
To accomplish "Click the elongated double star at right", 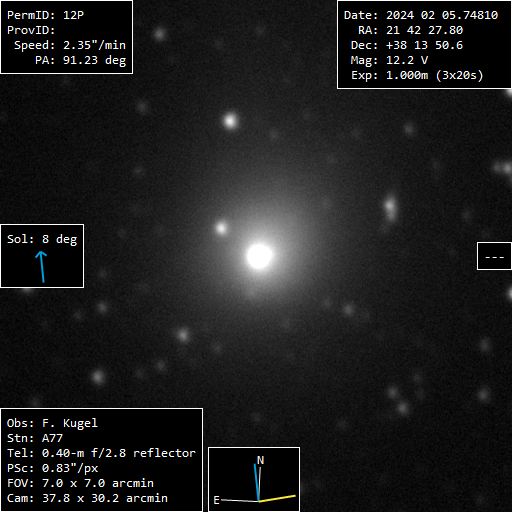I will pyautogui.click(x=390, y=207).
